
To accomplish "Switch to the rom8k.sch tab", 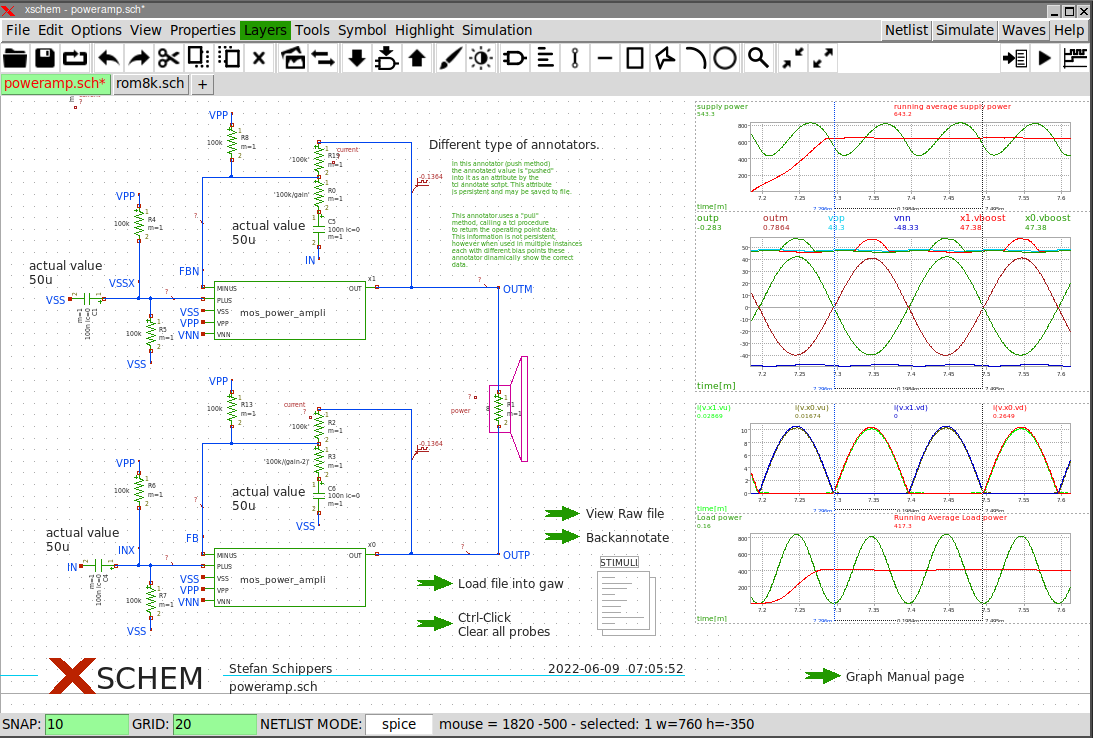I will 150,84.
